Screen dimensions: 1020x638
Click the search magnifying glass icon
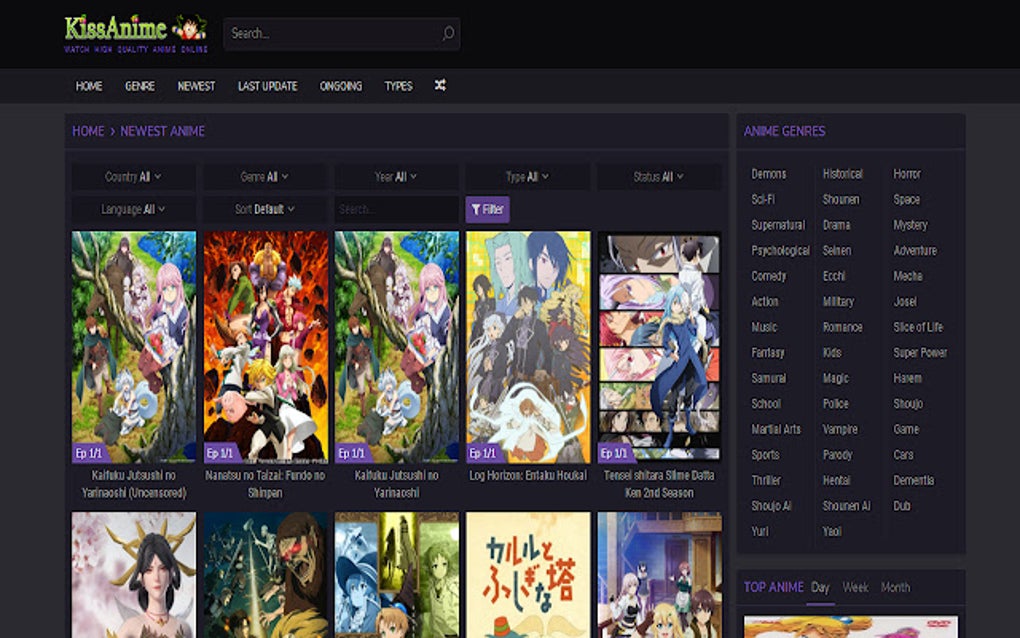tap(447, 33)
